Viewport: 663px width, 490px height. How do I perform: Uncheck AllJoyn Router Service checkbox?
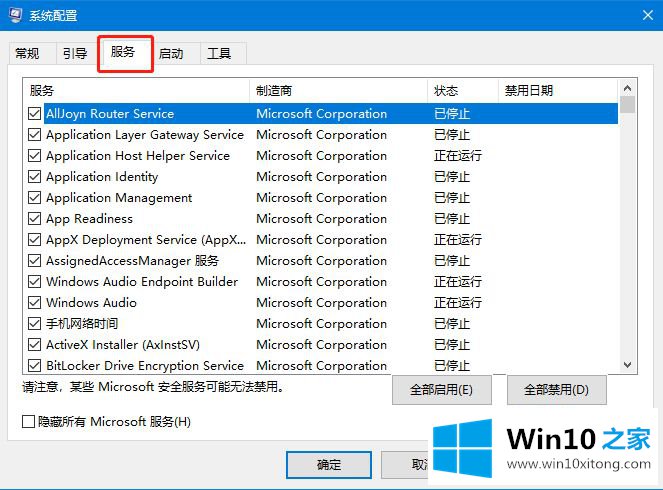pos(34,113)
